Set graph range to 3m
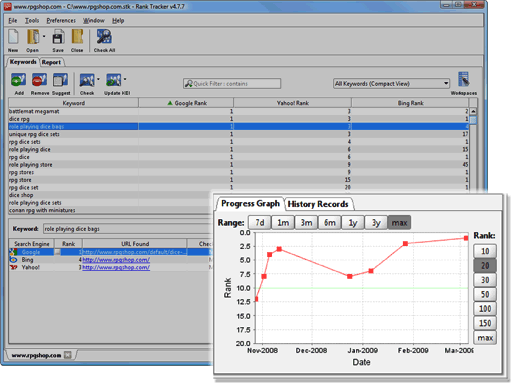The width and height of the screenshot is (512, 383). click(x=306, y=223)
